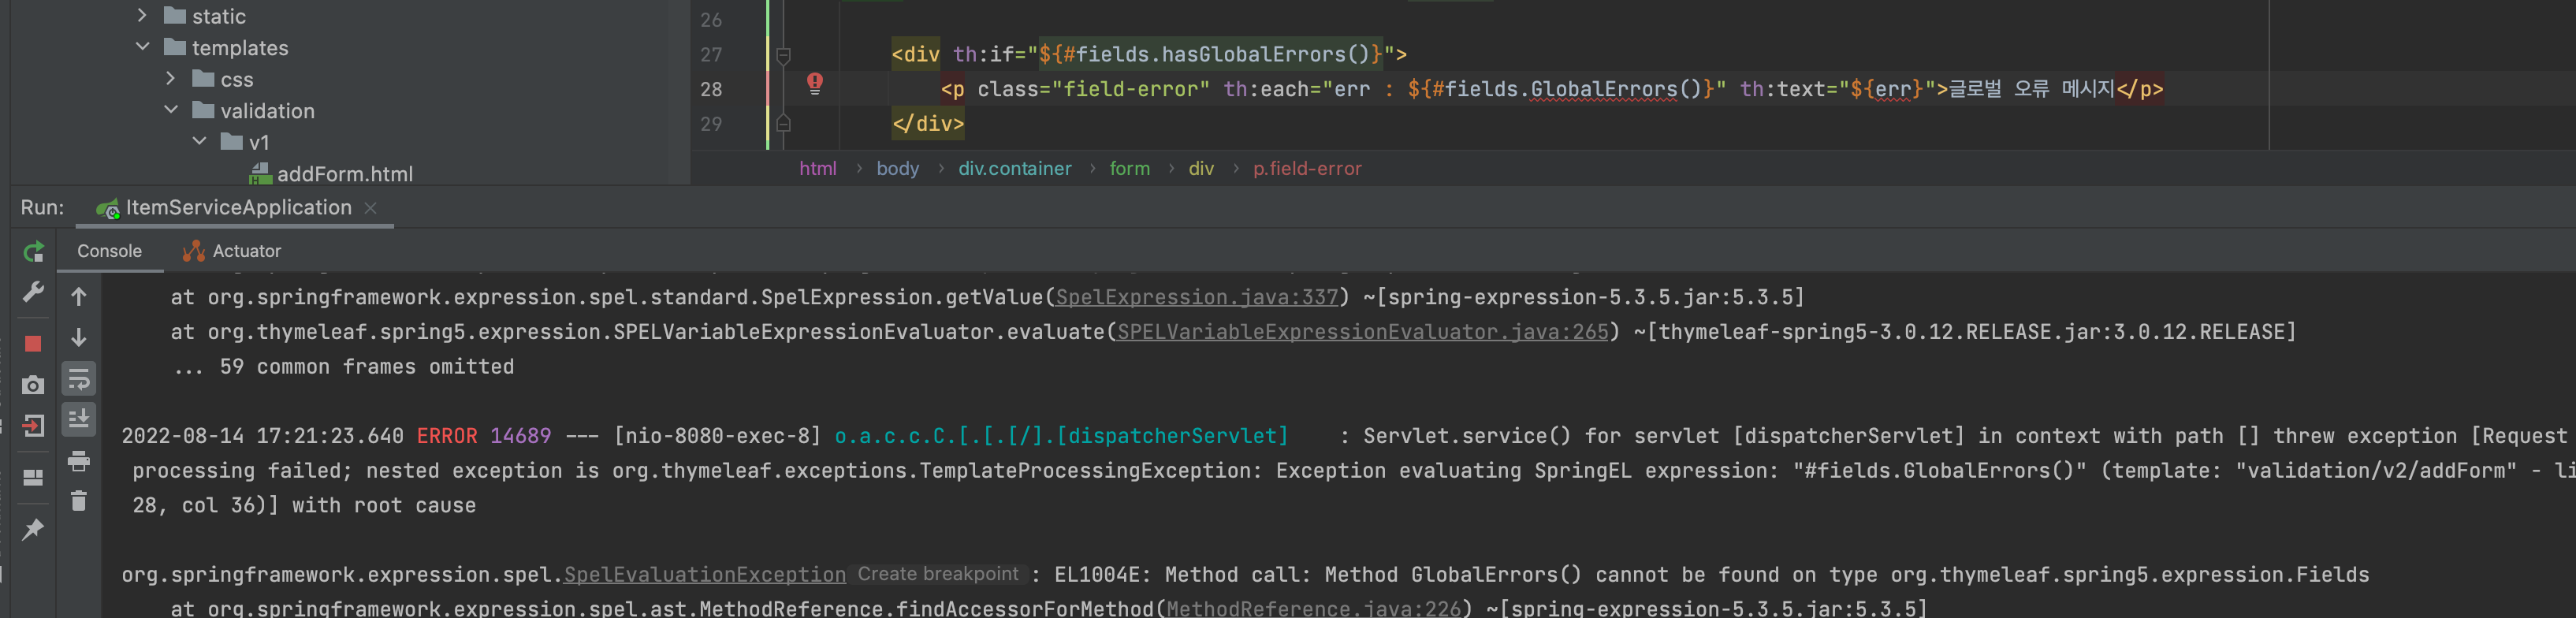Select body in the breadcrumb bar

(x=897, y=169)
